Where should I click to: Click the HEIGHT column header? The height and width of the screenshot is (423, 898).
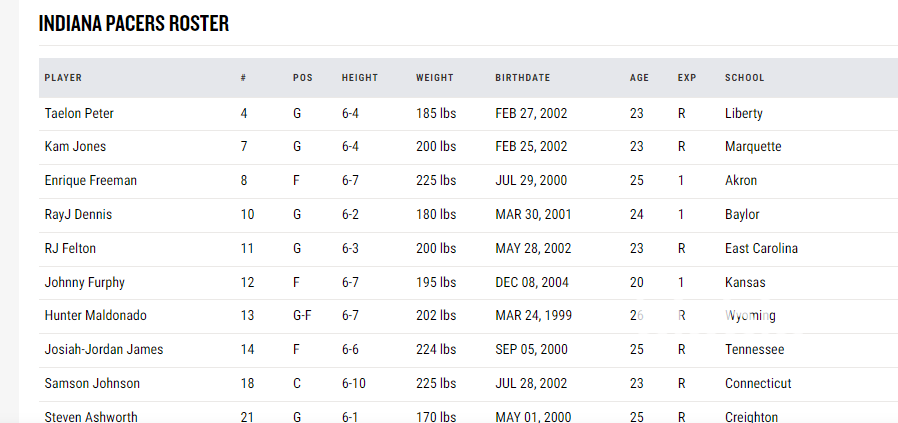coord(360,78)
